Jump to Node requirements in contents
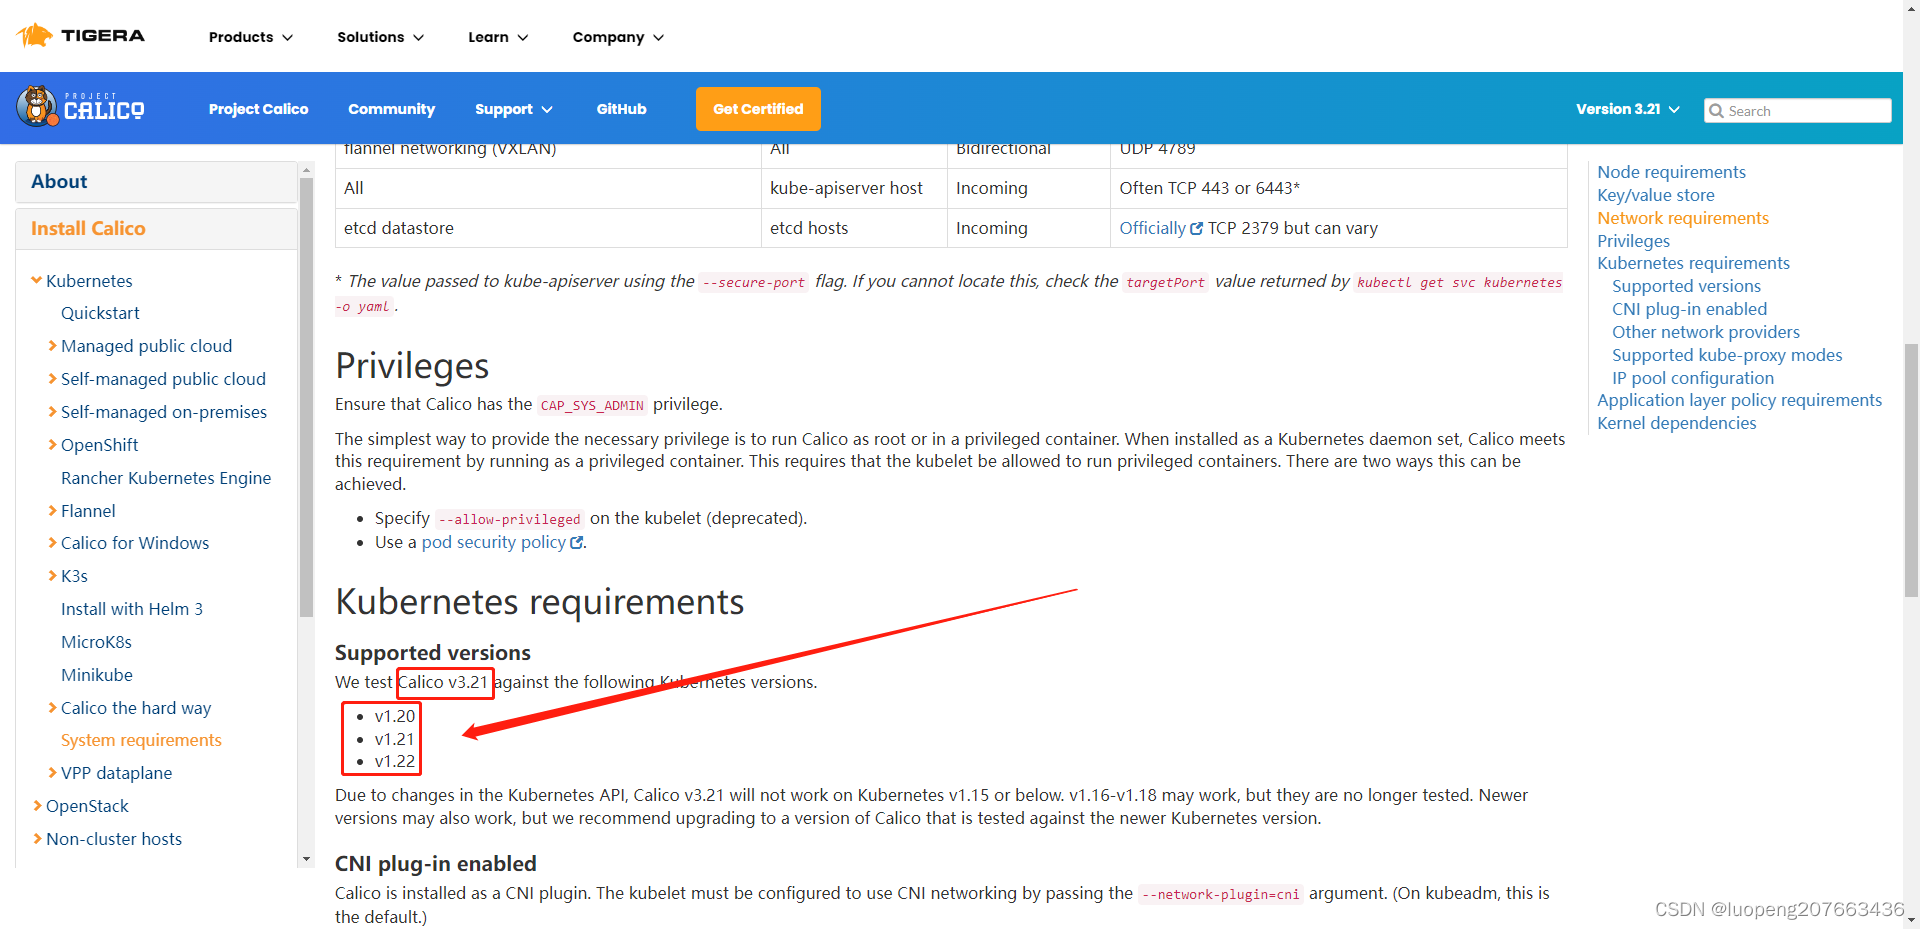Screen dimensions: 1920x929 pos(1671,172)
